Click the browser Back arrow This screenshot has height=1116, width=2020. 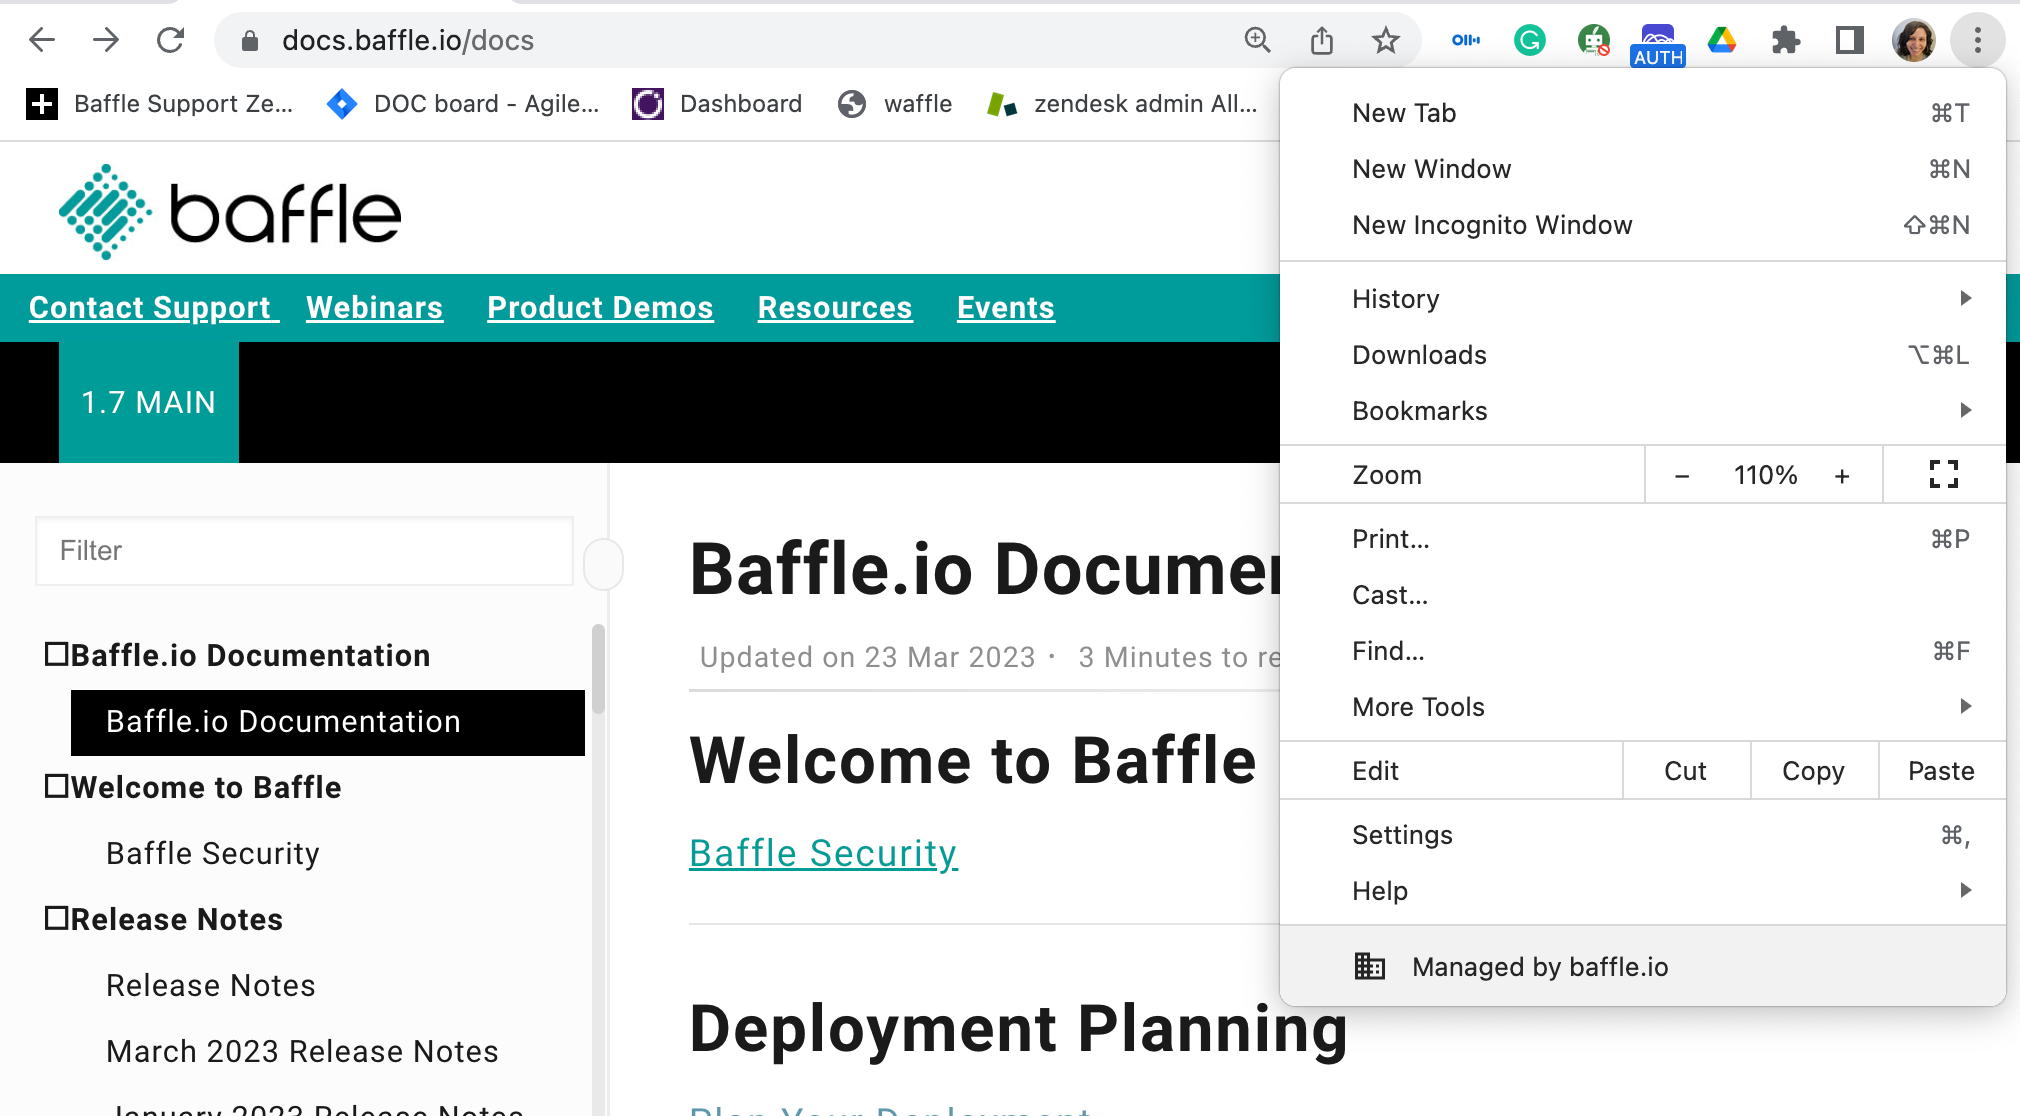[x=42, y=40]
